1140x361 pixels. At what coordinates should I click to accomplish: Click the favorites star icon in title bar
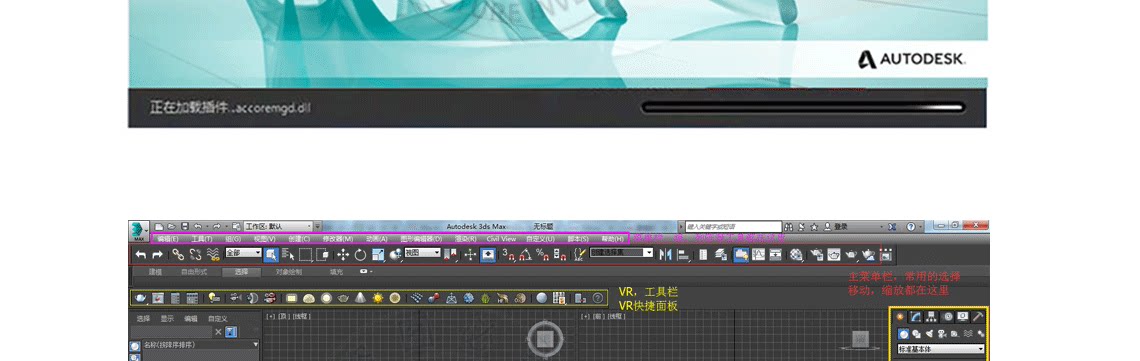[x=814, y=227]
